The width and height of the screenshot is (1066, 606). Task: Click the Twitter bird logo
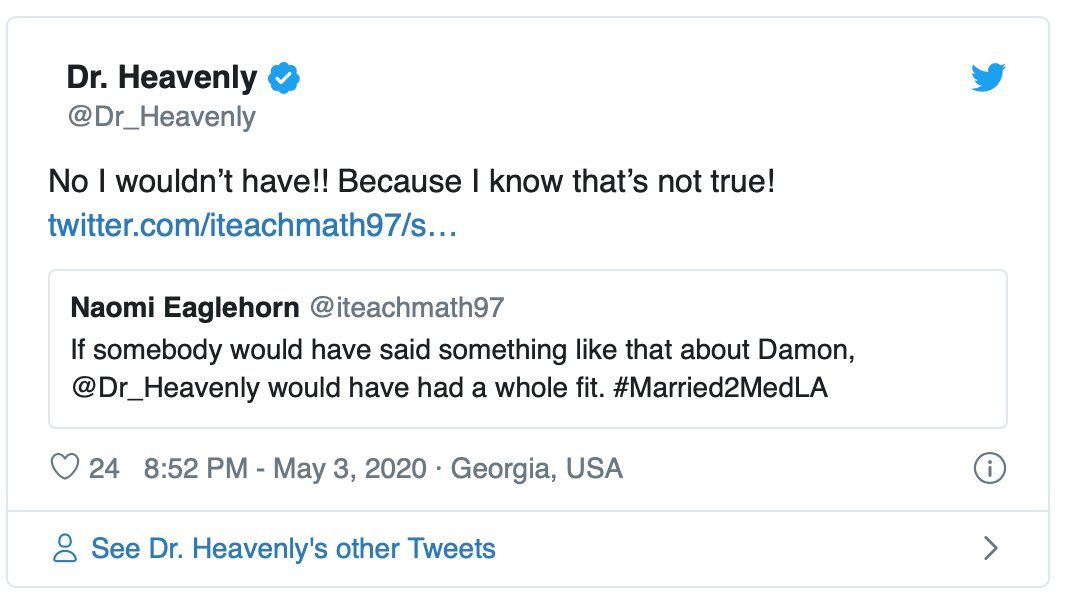pyautogui.click(x=988, y=78)
